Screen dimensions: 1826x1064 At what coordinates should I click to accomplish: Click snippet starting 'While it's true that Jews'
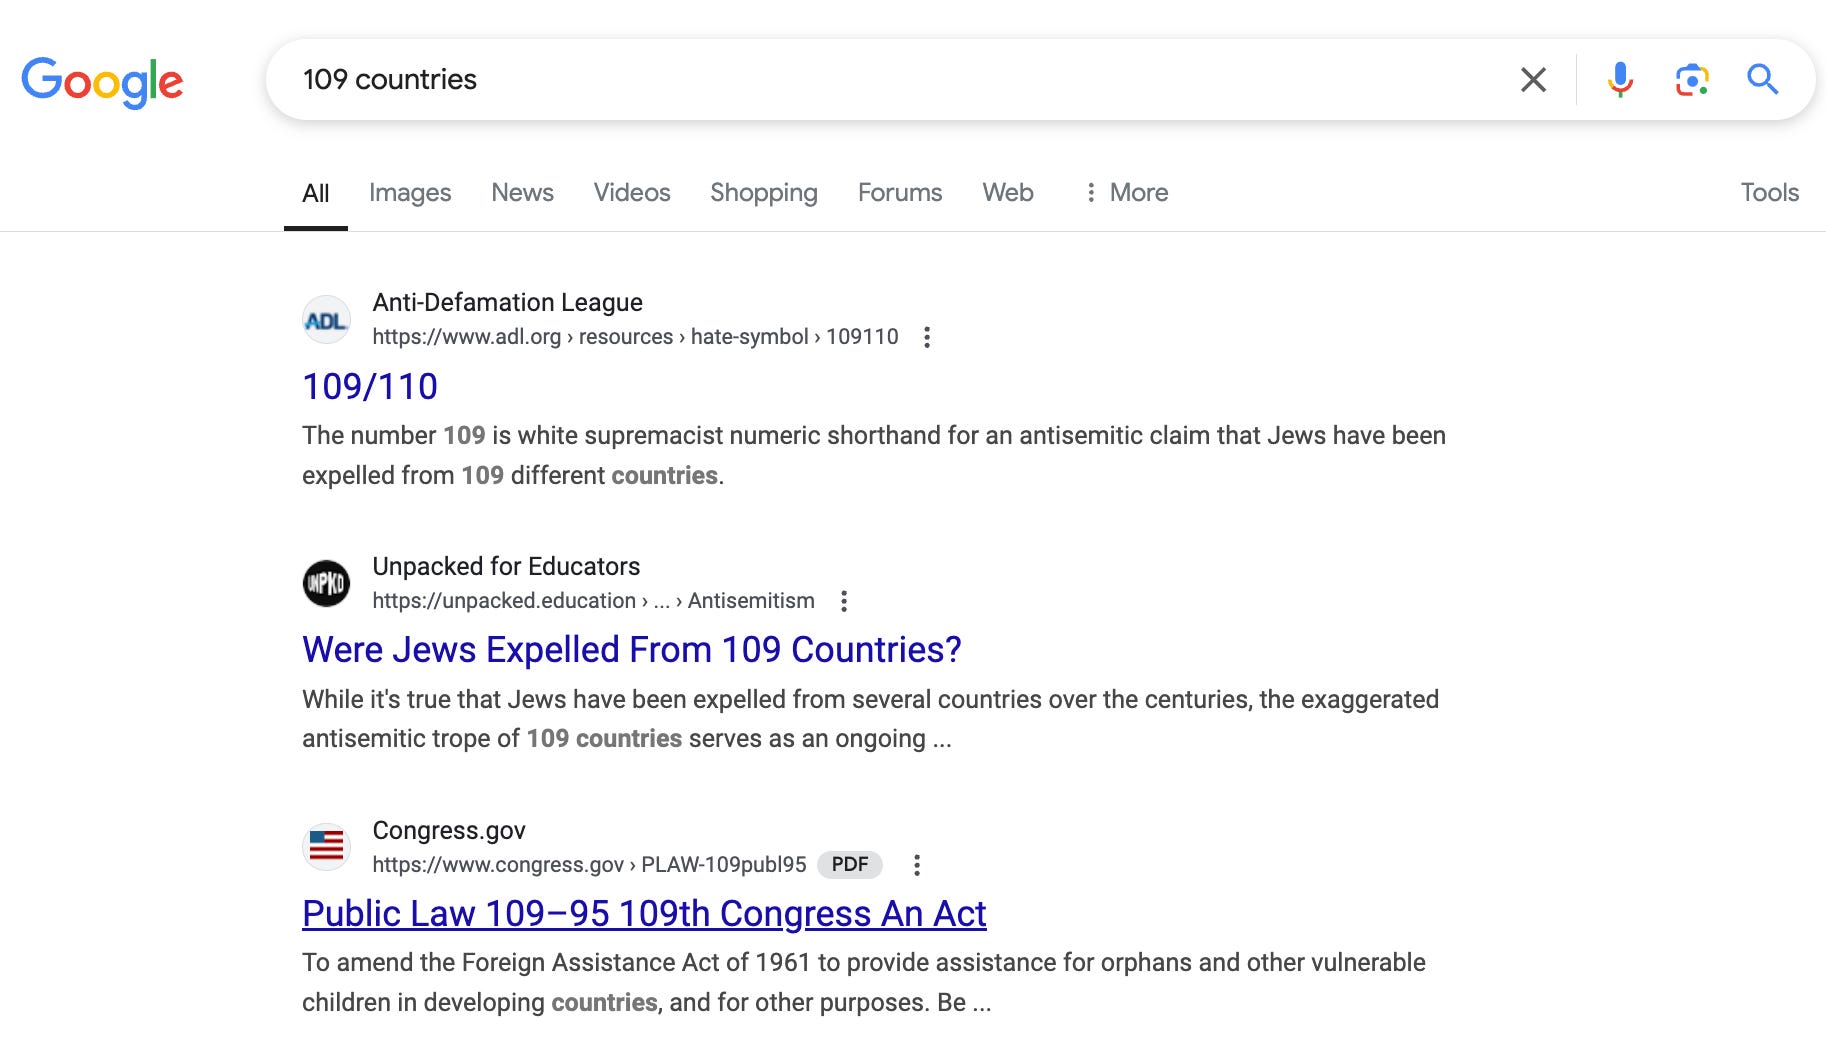(x=870, y=719)
